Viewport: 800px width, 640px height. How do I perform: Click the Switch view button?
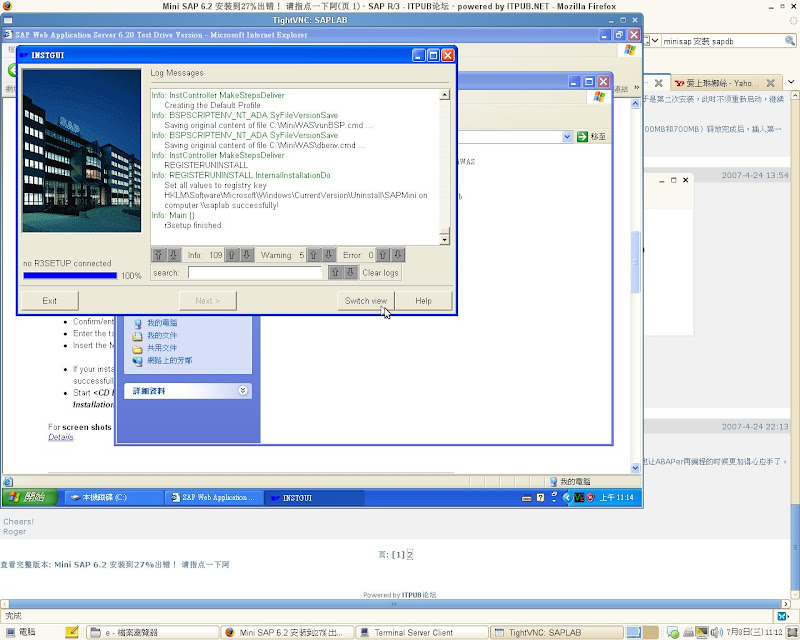tap(366, 301)
